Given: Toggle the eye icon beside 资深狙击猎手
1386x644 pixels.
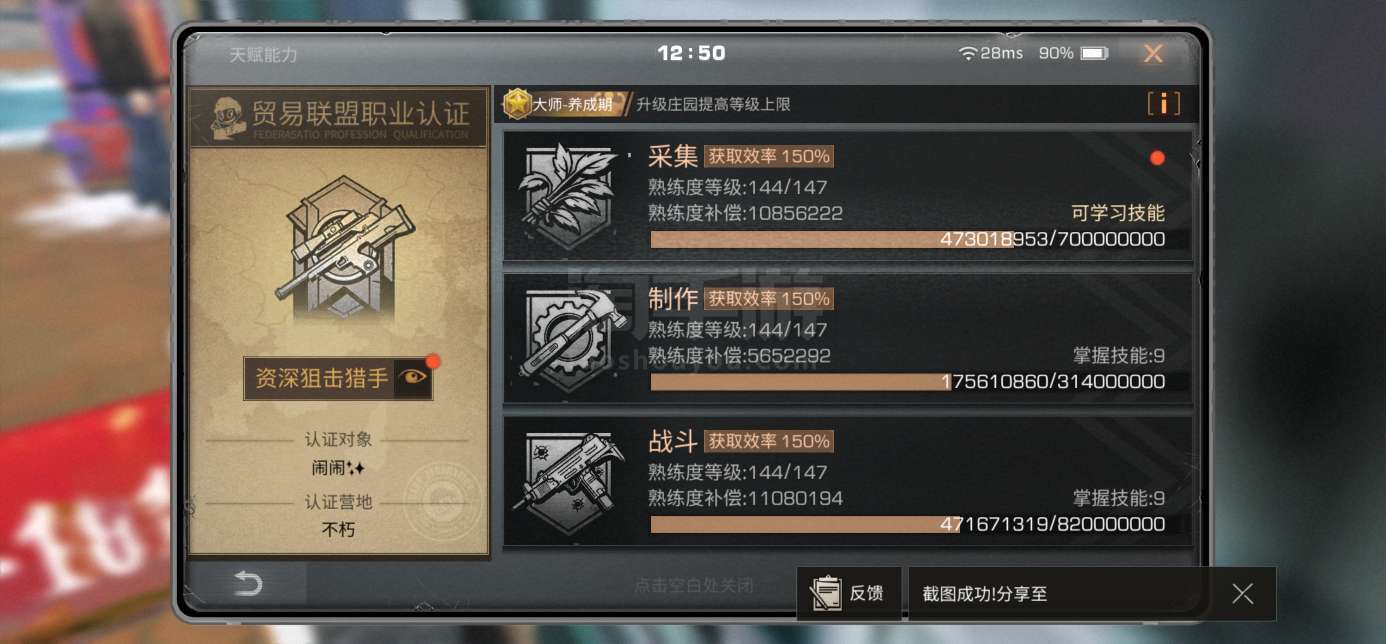Looking at the screenshot, I should tap(412, 378).
